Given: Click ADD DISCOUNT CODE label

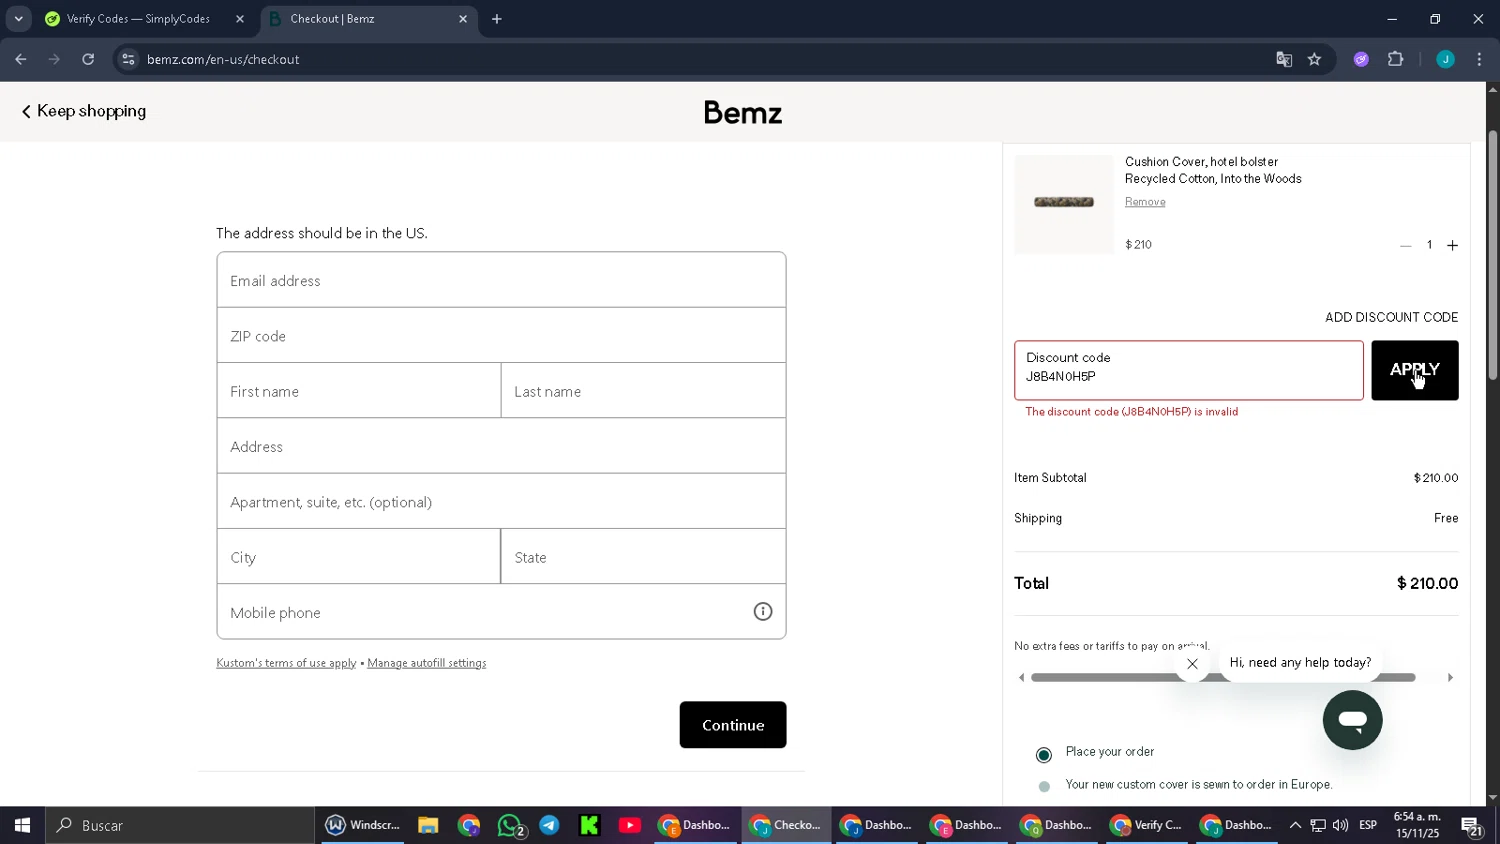Looking at the screenshot, I should pos(1391,317).
